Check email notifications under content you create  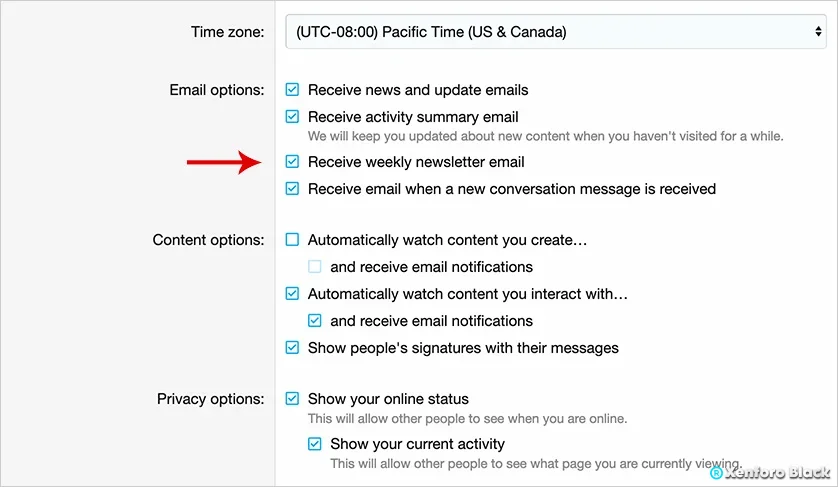[315, 266]
